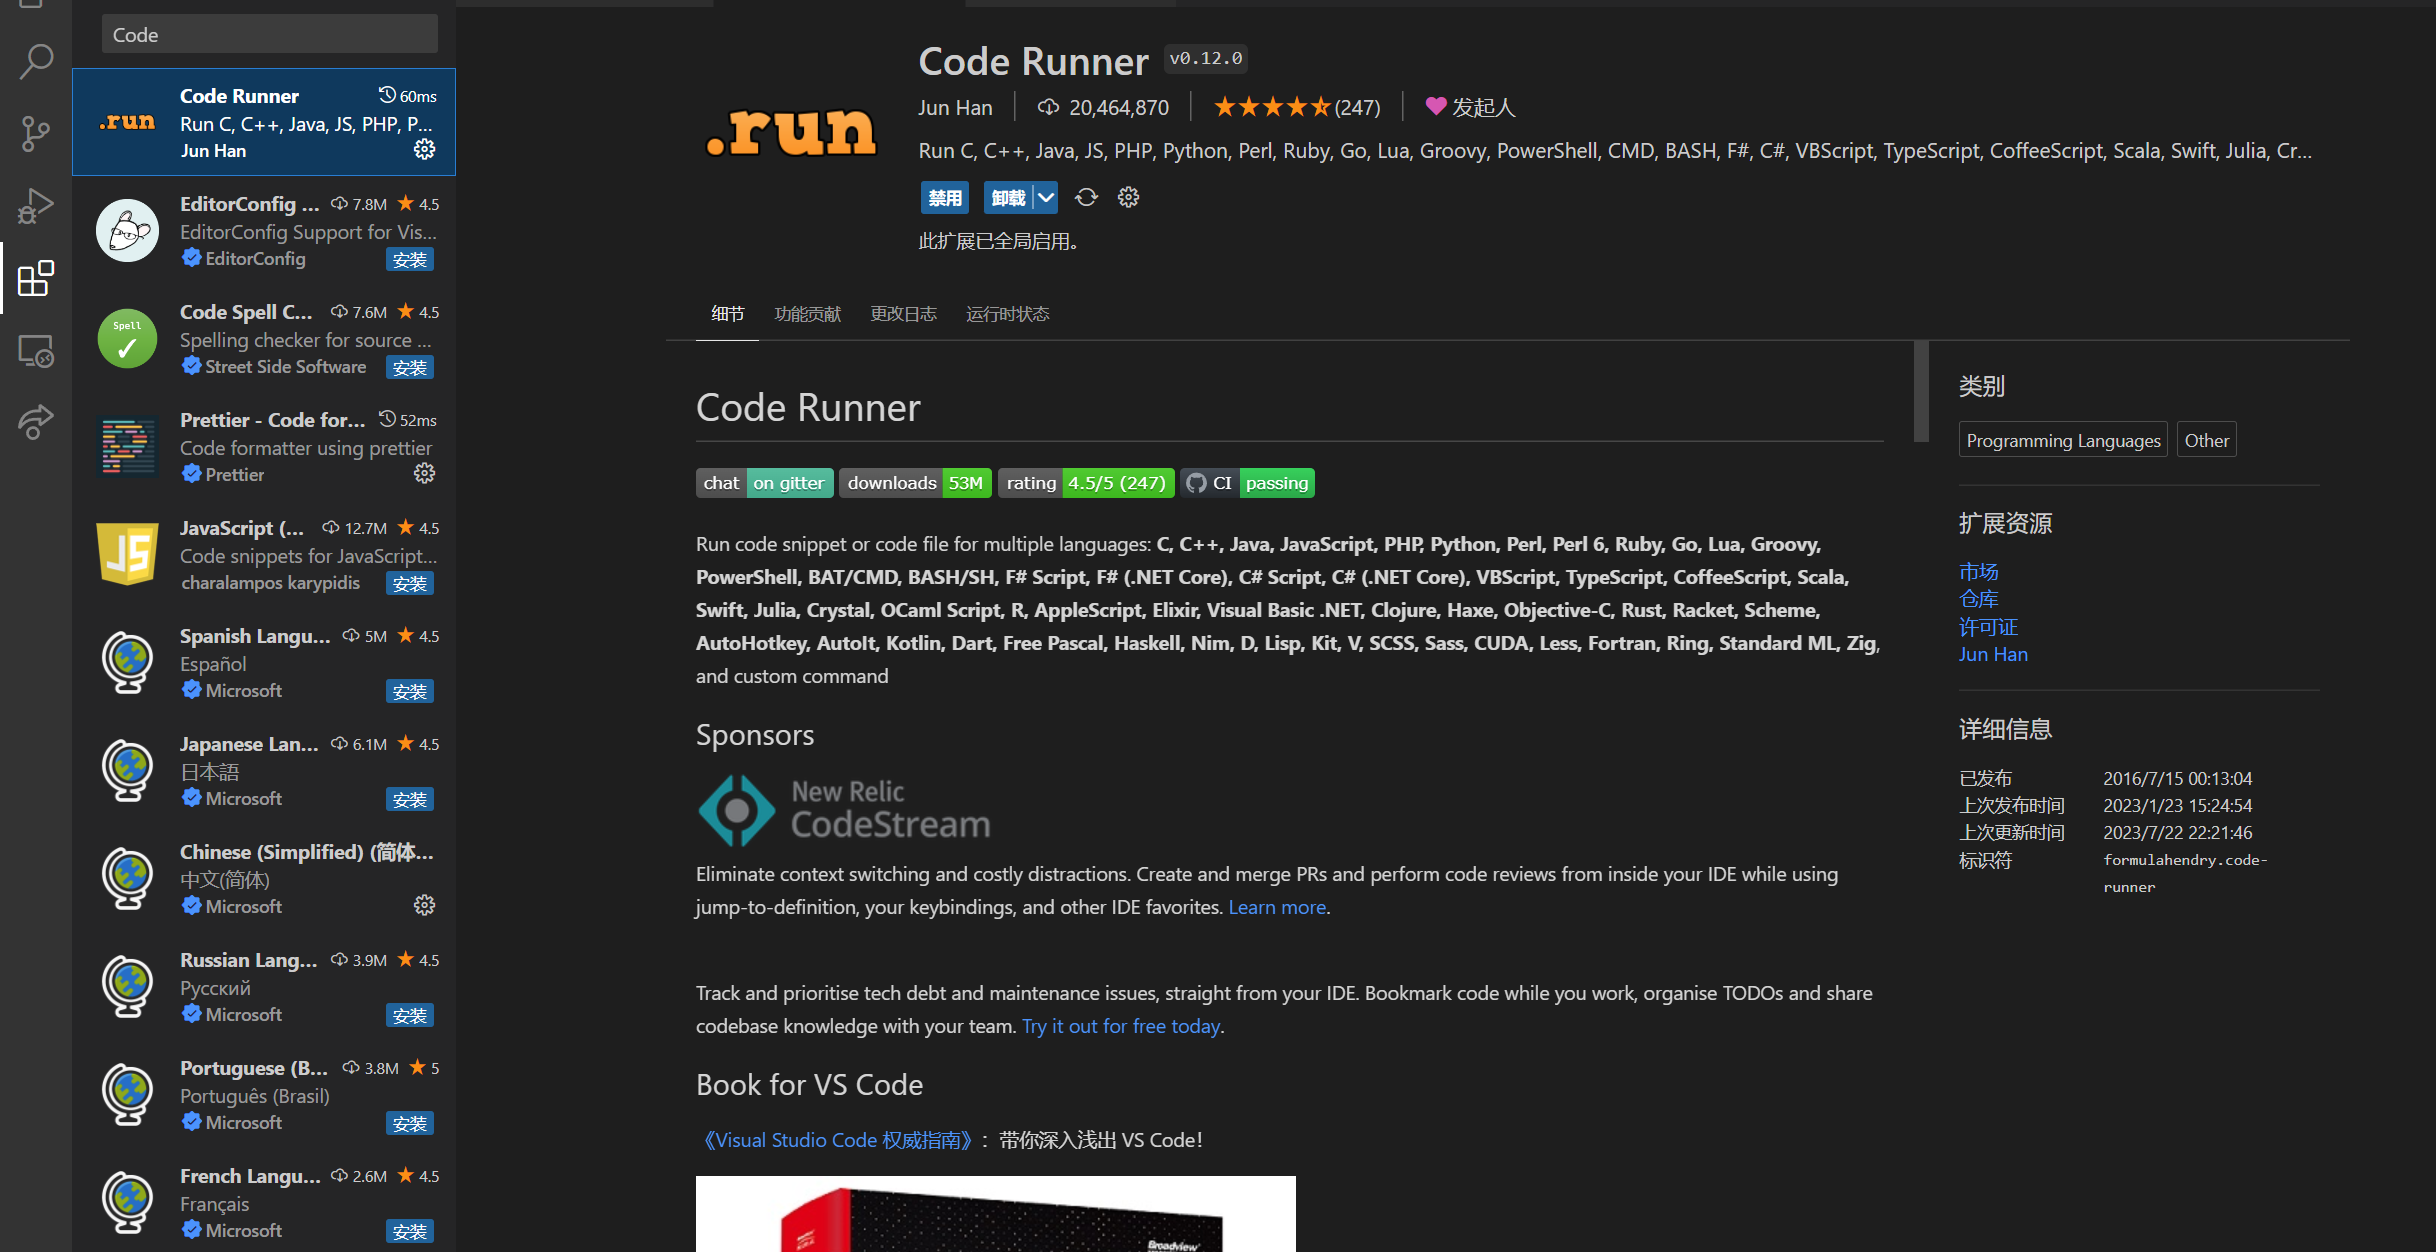
Task: Open Code Runner's gear settings in the detail header
Action: pyautogui.click(x=1128, y=197)
